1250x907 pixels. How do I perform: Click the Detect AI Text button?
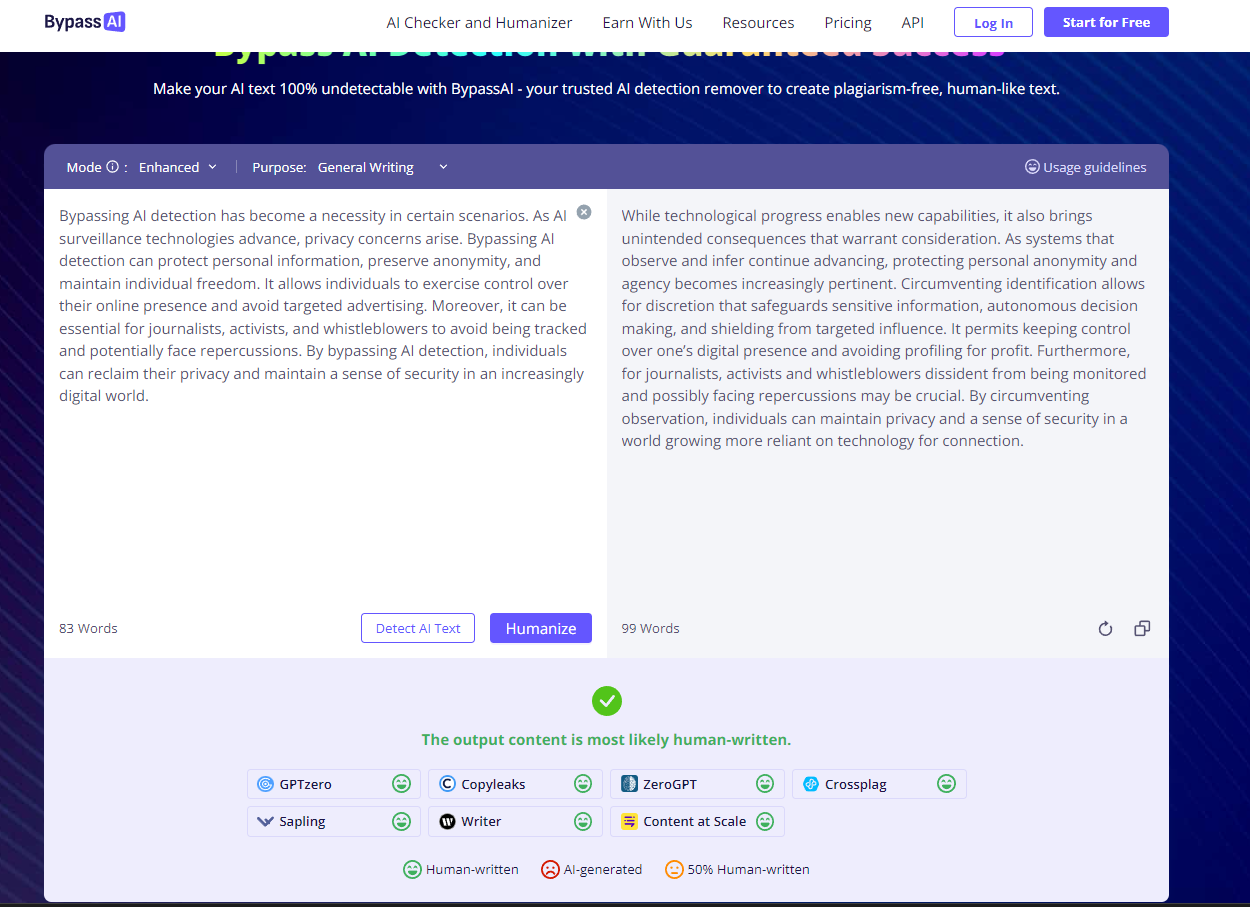418,628
